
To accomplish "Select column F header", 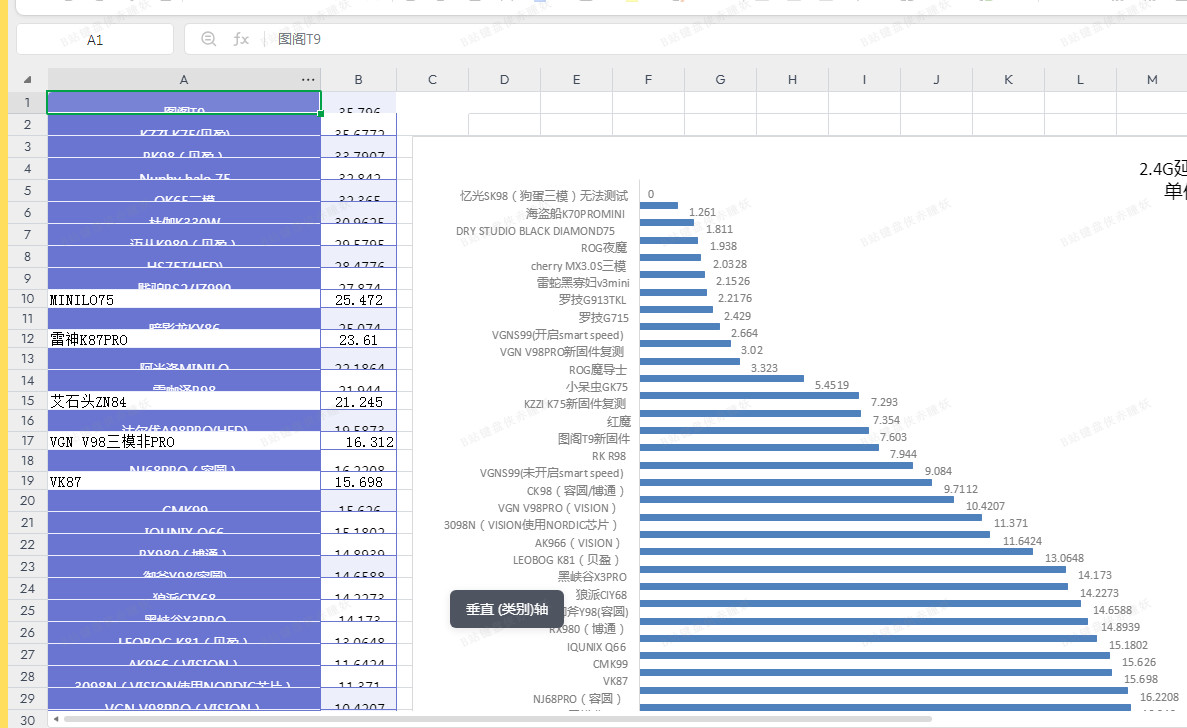I will point(648,79).
